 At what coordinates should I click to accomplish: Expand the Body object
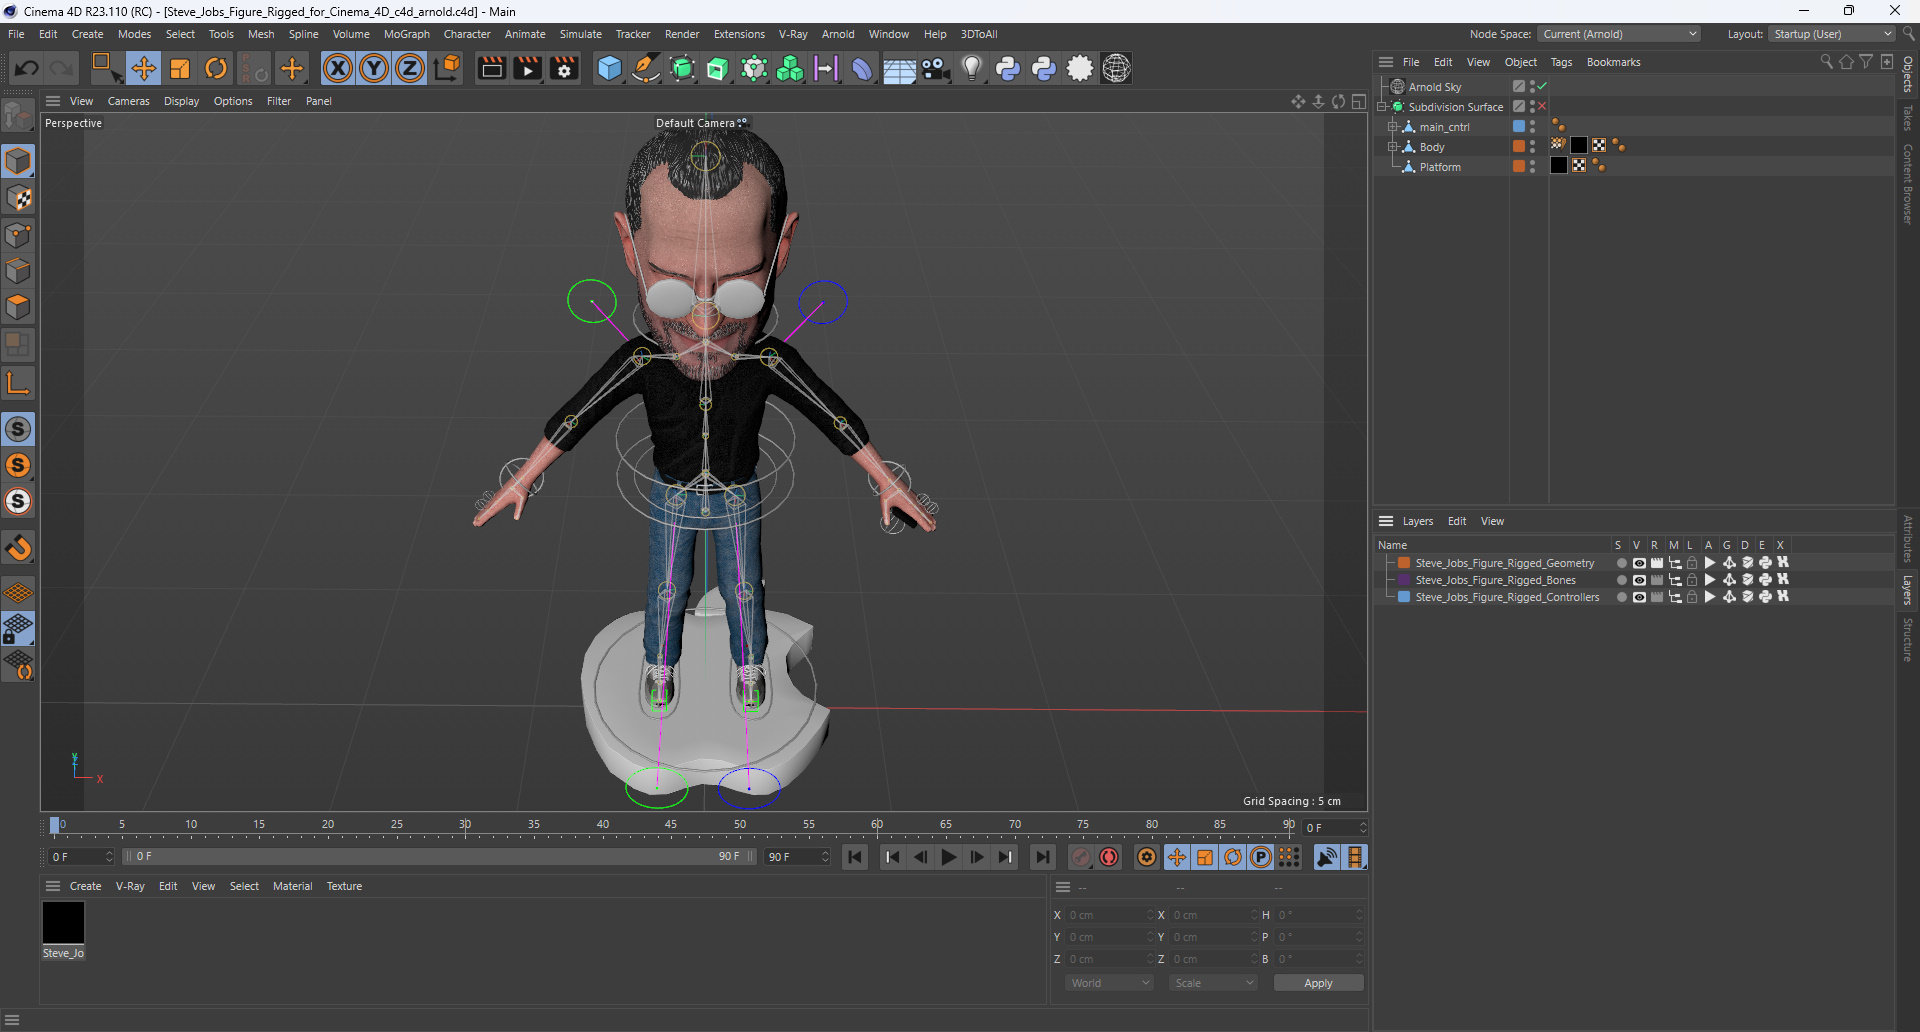click(x=1392, y=147)
